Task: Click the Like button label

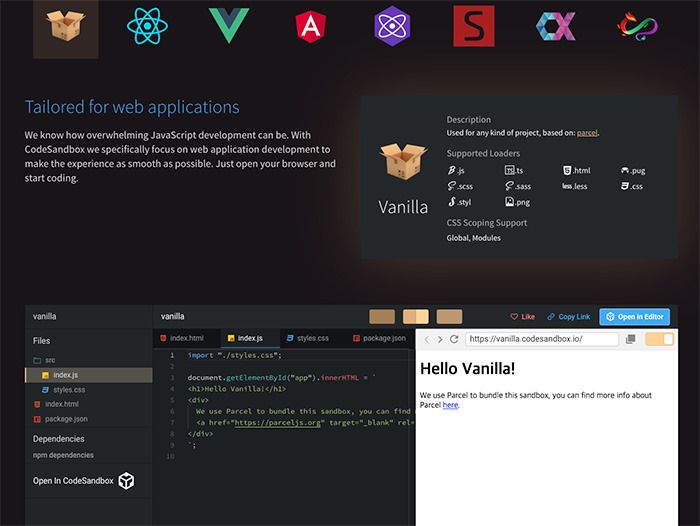Action: pyautogui.click(x=528, y=317)
